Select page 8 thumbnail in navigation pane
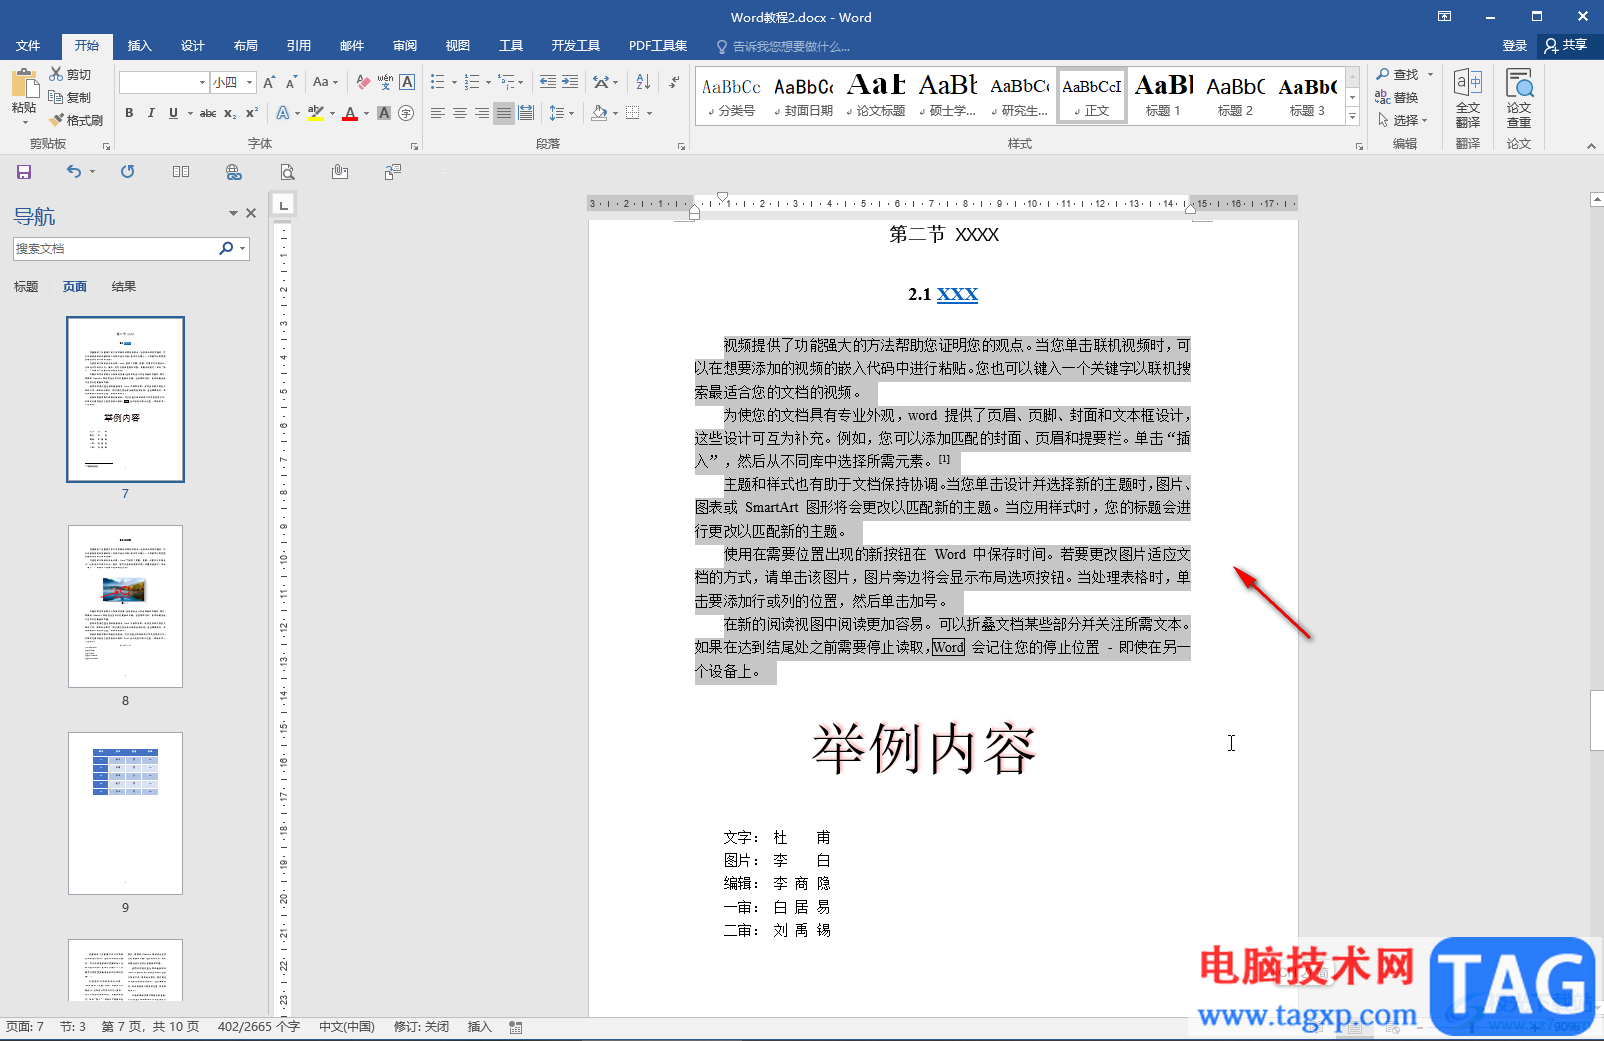The width and height of the screenshot is (1604, 1041). click(125, 606)
